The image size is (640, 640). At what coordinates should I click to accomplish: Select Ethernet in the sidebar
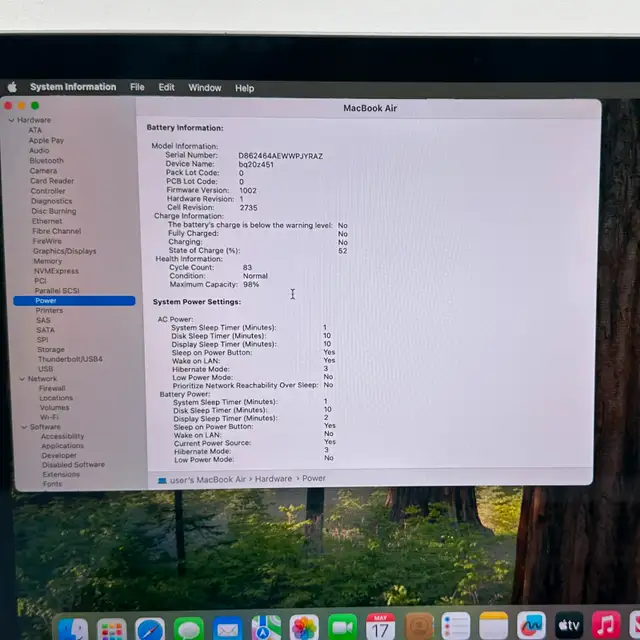coord(47,221)
